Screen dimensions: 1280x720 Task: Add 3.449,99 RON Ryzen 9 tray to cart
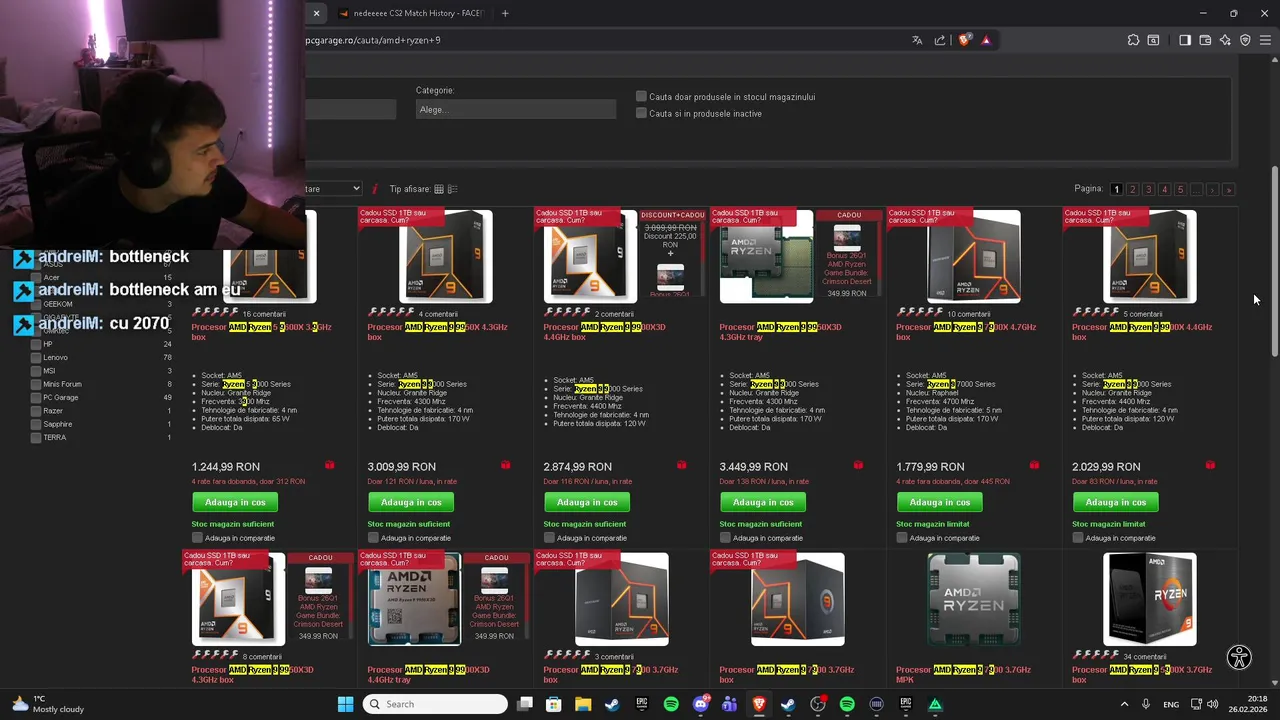[763, 502]
